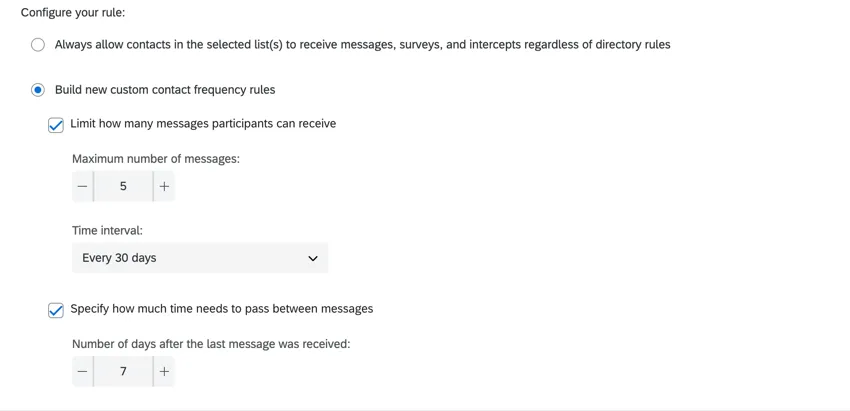Screen dimensions: 850x411
Task: Open the Time interval dropdown
Action: (200, 258)
